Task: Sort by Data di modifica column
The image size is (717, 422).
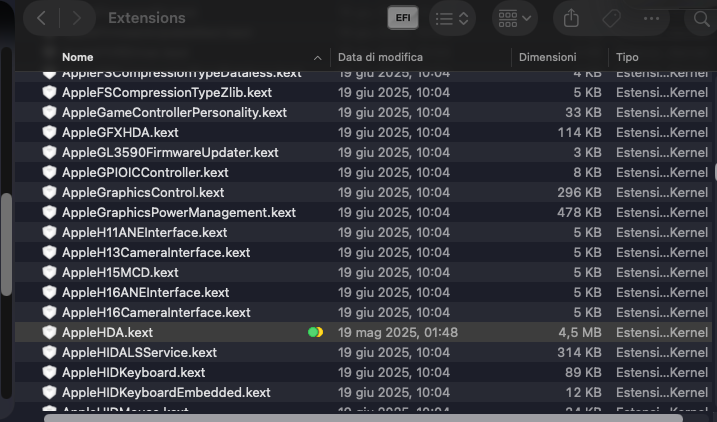Action: 380,57
